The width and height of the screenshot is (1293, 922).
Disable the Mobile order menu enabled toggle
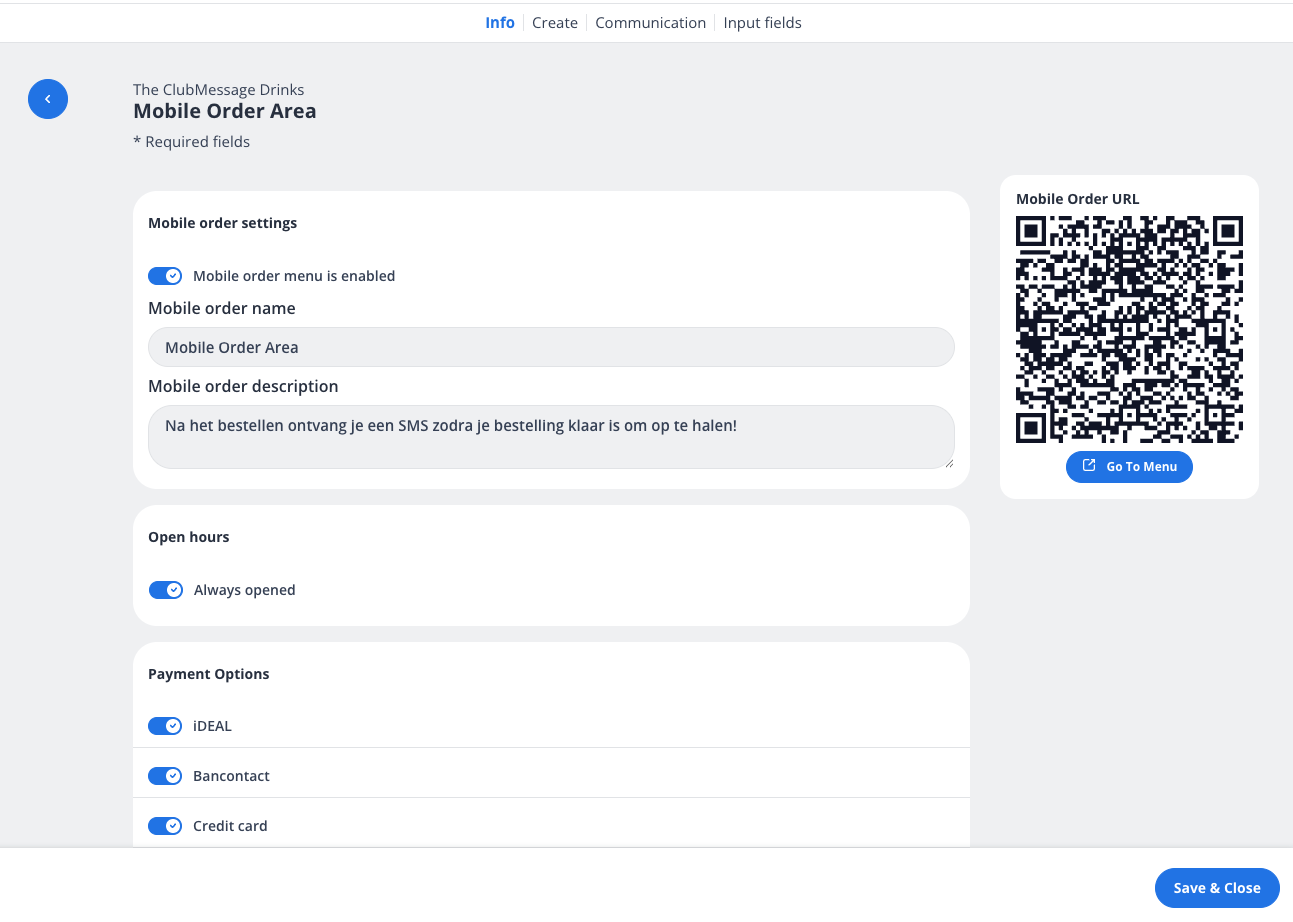(x=165, y=276)
